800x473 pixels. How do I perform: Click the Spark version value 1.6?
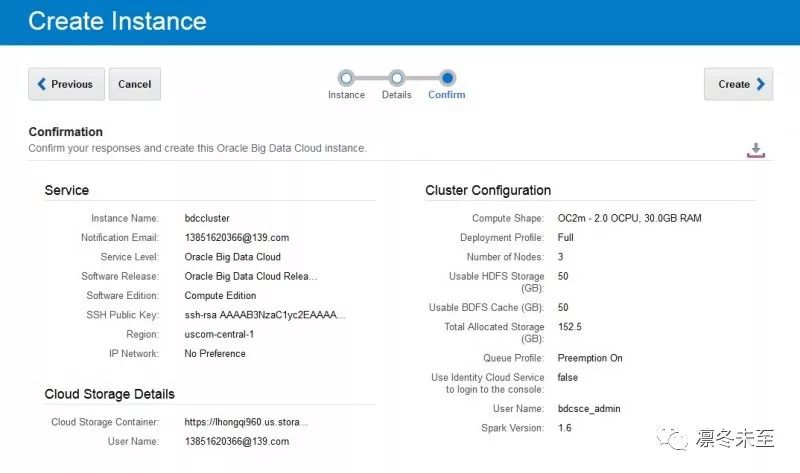point(565,428)
